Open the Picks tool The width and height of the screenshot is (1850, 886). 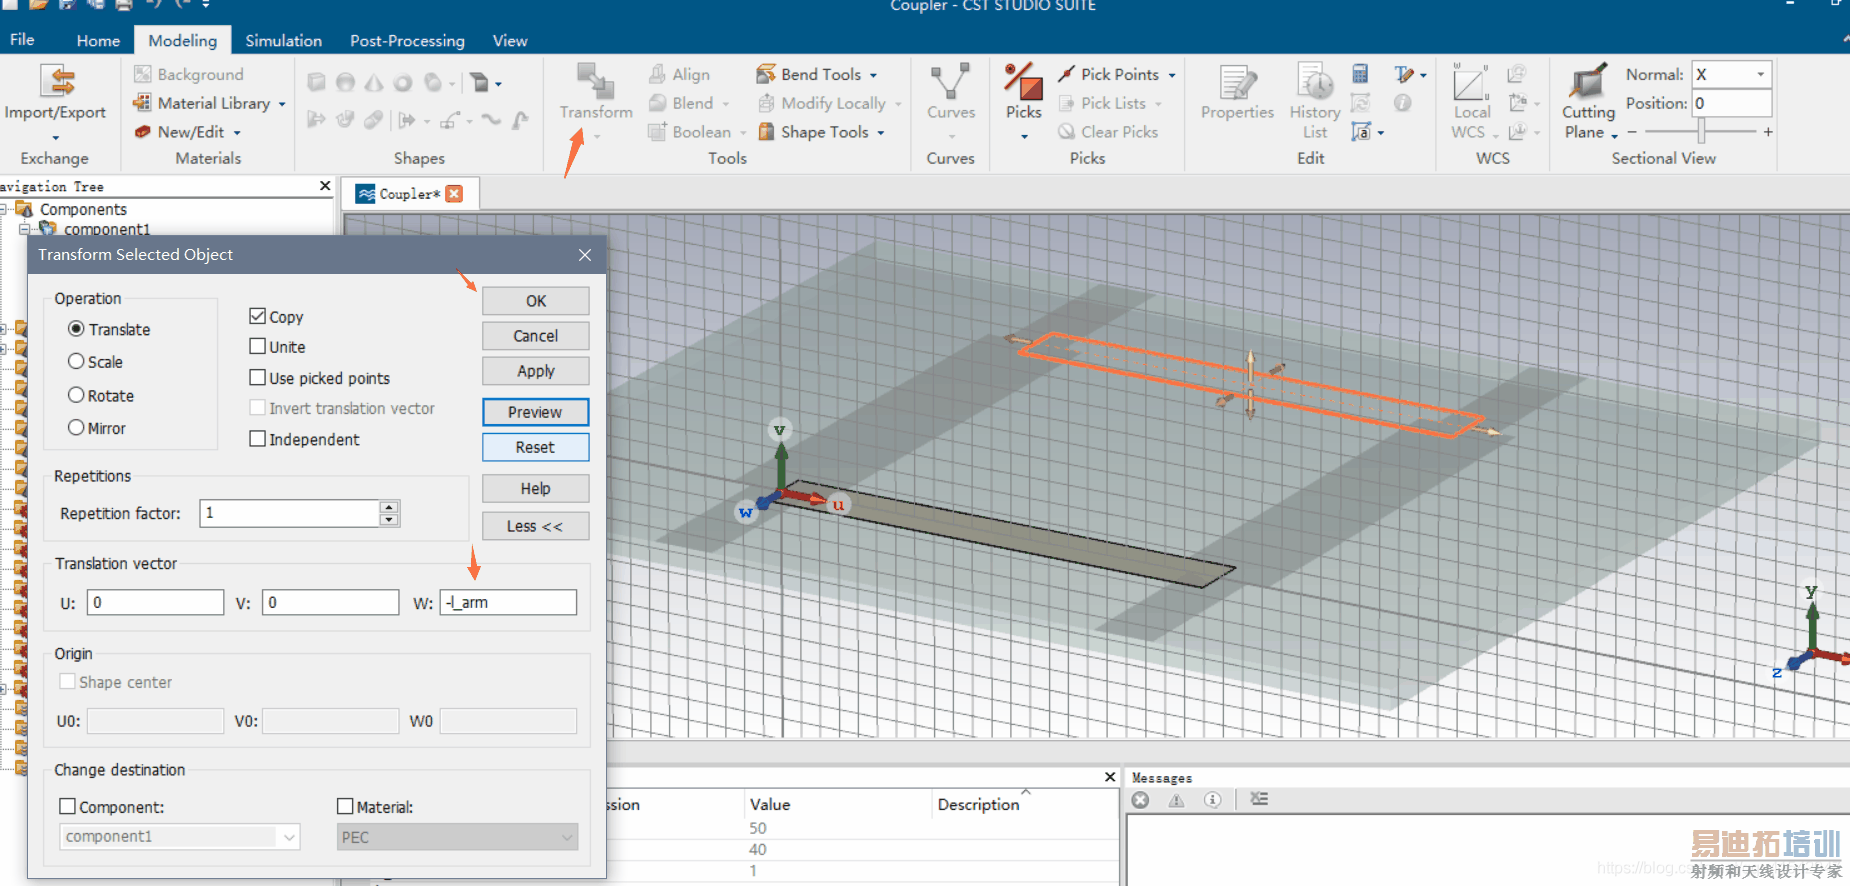click(1023, 83)
